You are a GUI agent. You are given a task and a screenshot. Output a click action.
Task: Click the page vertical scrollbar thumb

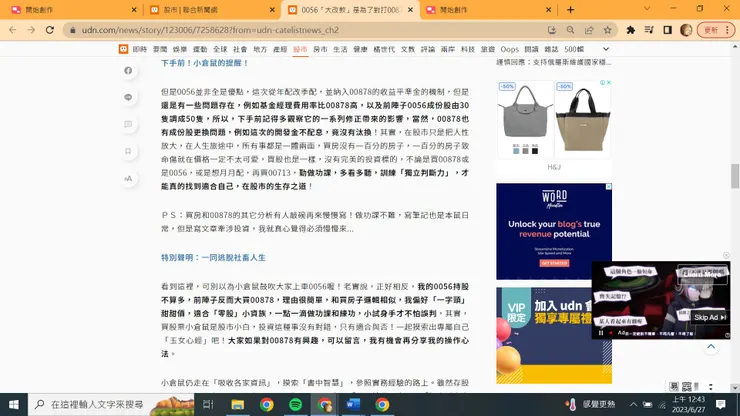(x=735, y=176)
